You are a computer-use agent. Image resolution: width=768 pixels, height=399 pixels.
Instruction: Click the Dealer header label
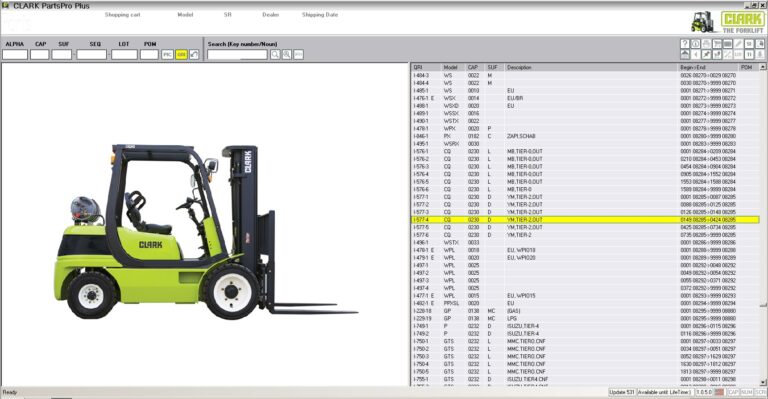(270, 15)
